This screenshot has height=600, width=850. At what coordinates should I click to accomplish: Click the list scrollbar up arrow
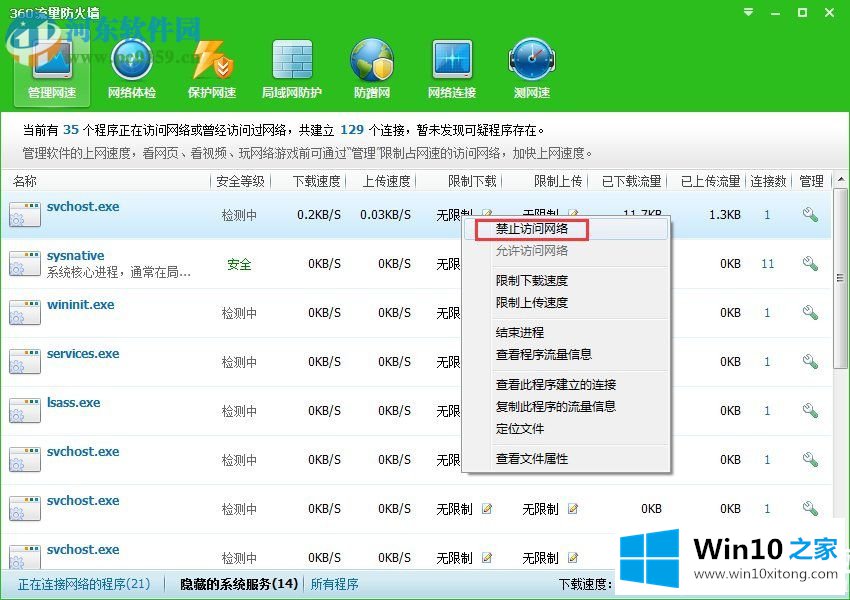[x=840, y=179]
